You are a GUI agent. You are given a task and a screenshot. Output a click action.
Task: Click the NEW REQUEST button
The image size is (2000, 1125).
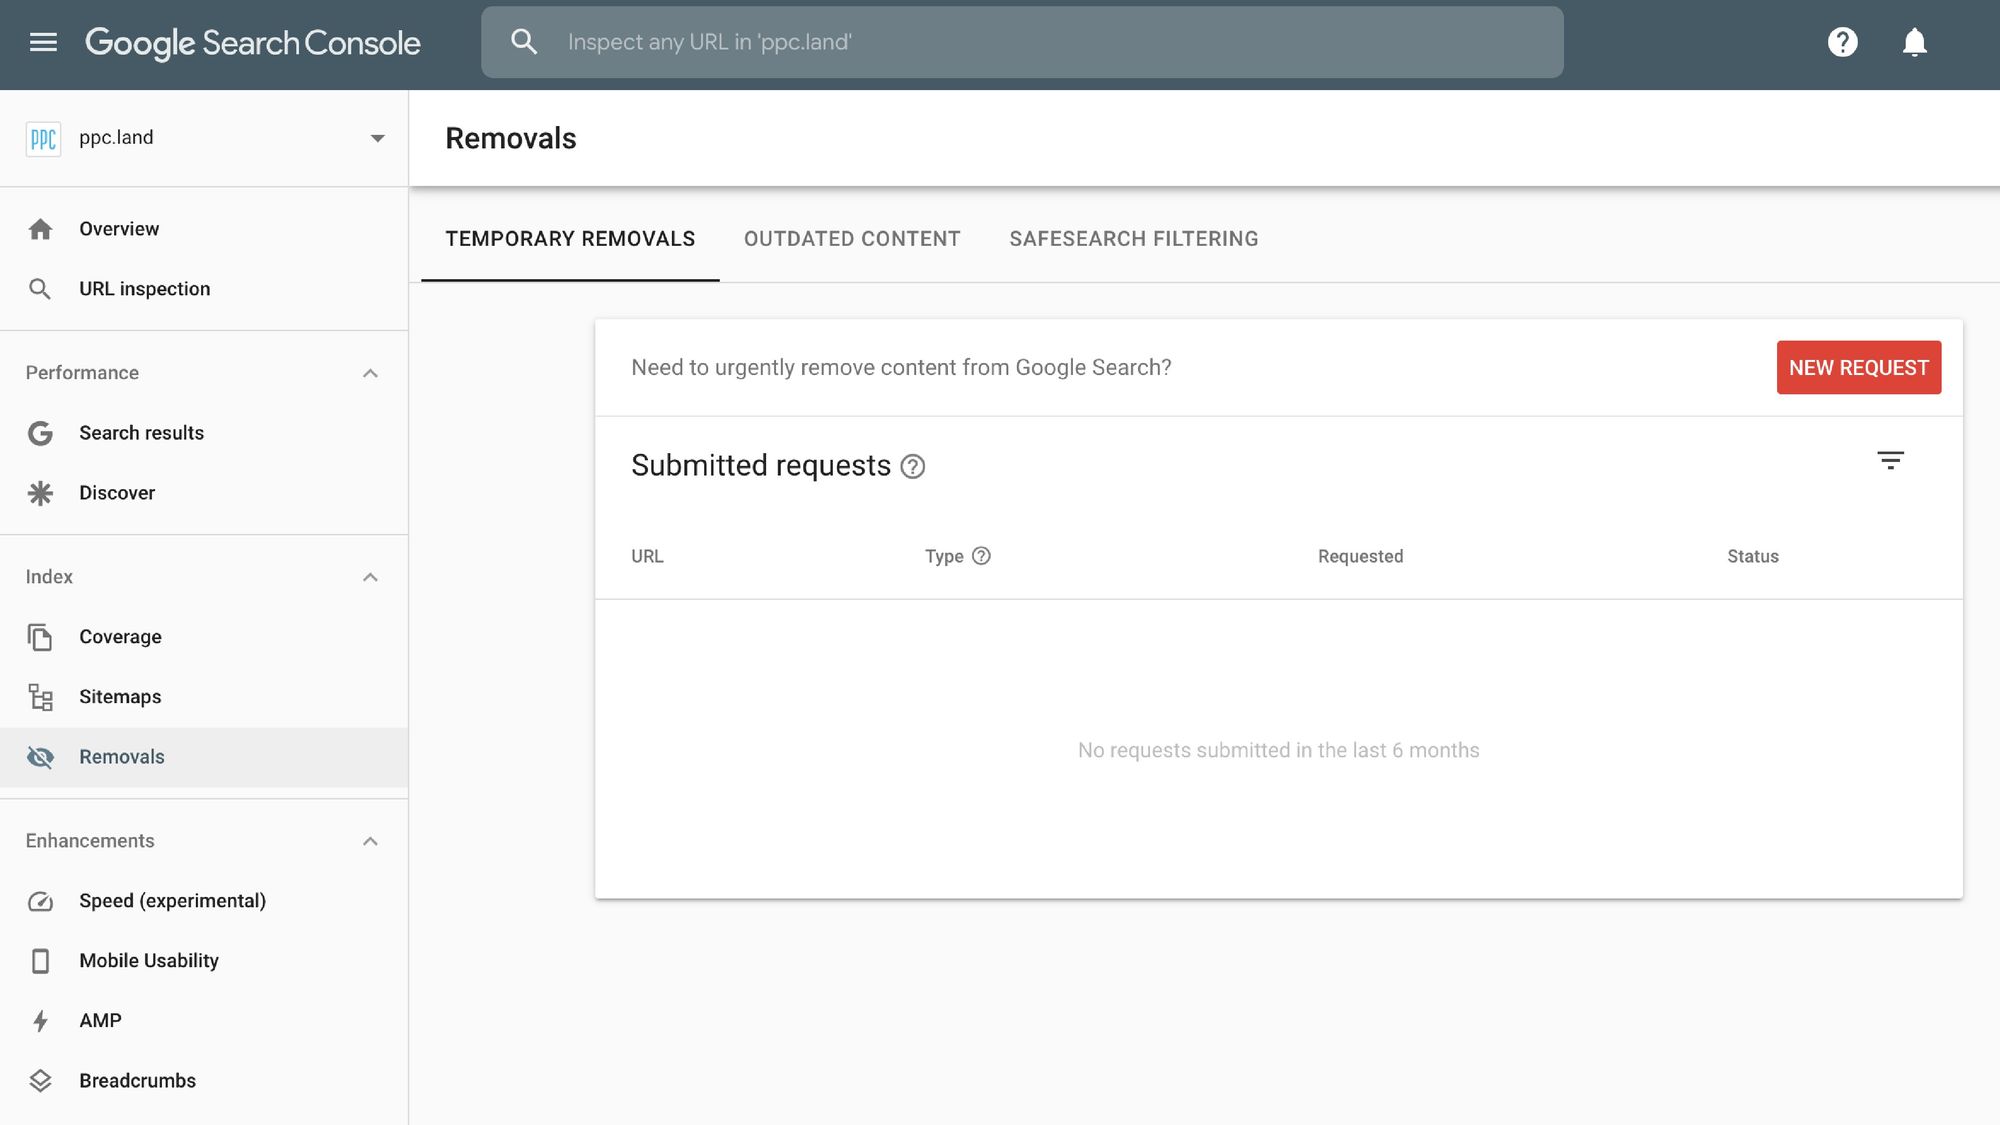tap(1858, 367)
